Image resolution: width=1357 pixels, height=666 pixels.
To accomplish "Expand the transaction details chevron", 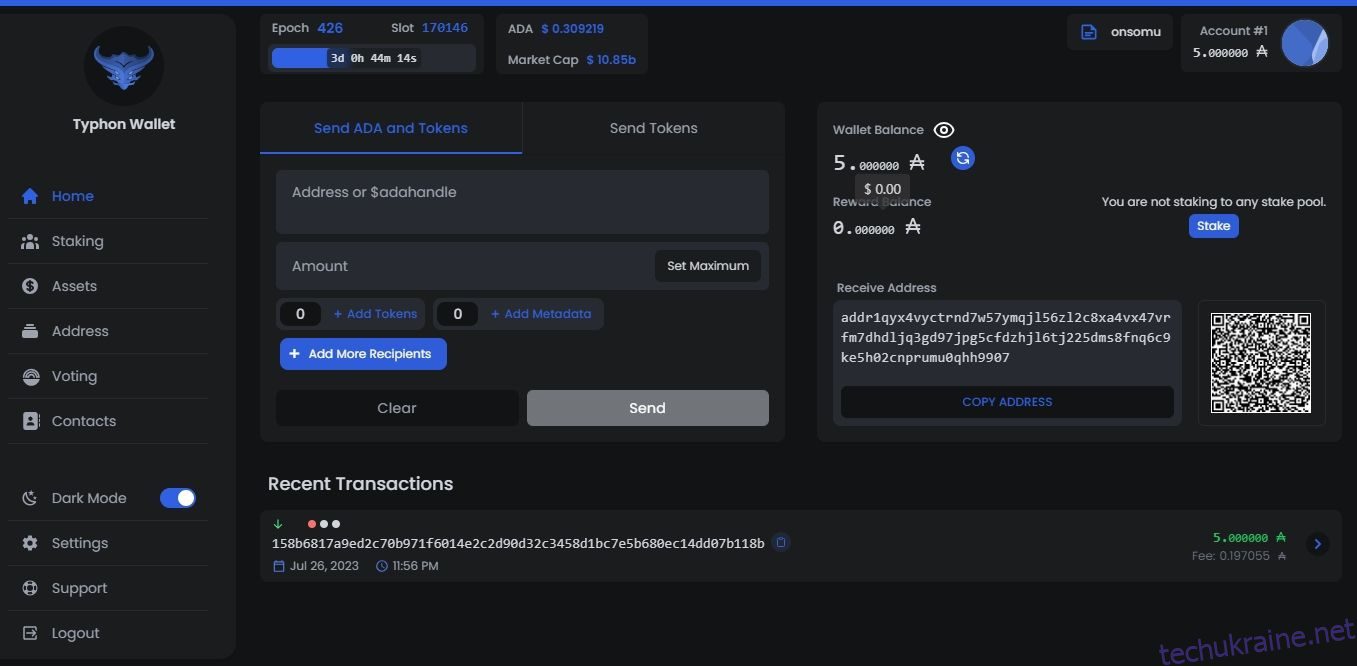I will click(x=1318, y=544).
